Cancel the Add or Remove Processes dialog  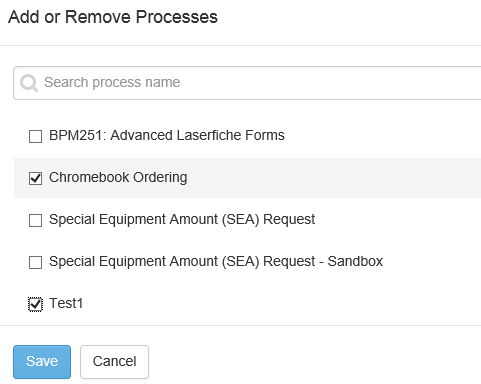[114, 362]
